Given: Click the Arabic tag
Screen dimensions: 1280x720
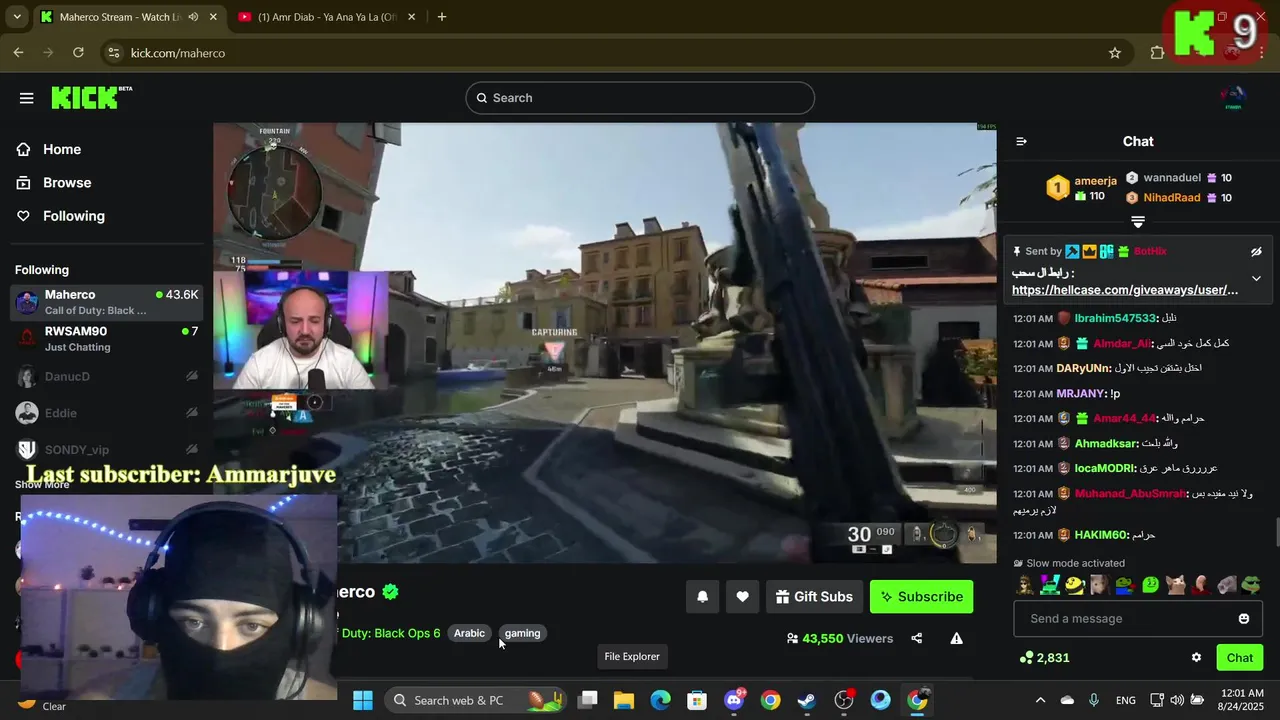Looking at the screenshot, I should [469, 633].
